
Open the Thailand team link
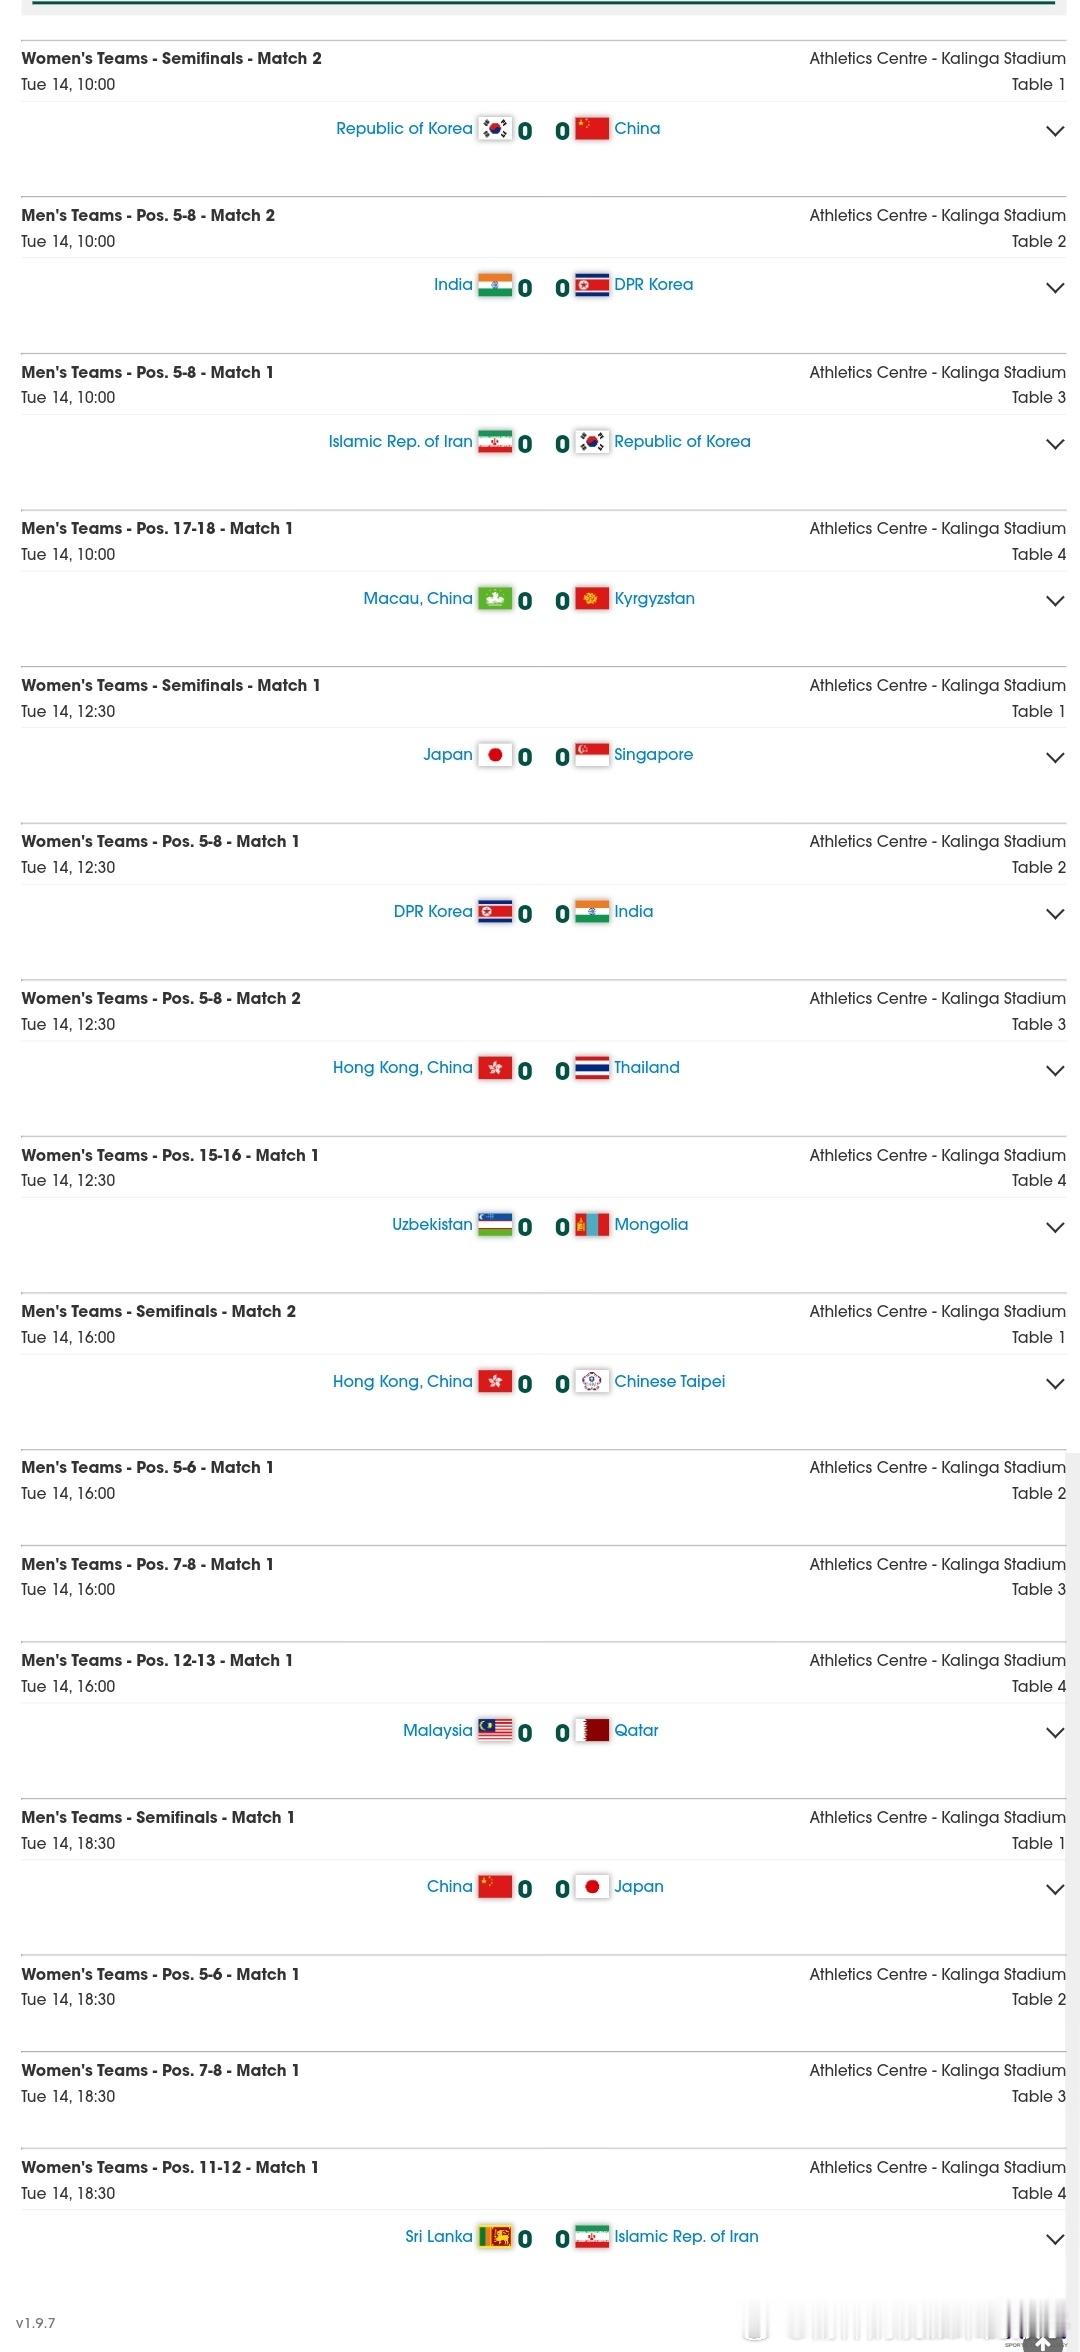click(x=647, y=1067)
